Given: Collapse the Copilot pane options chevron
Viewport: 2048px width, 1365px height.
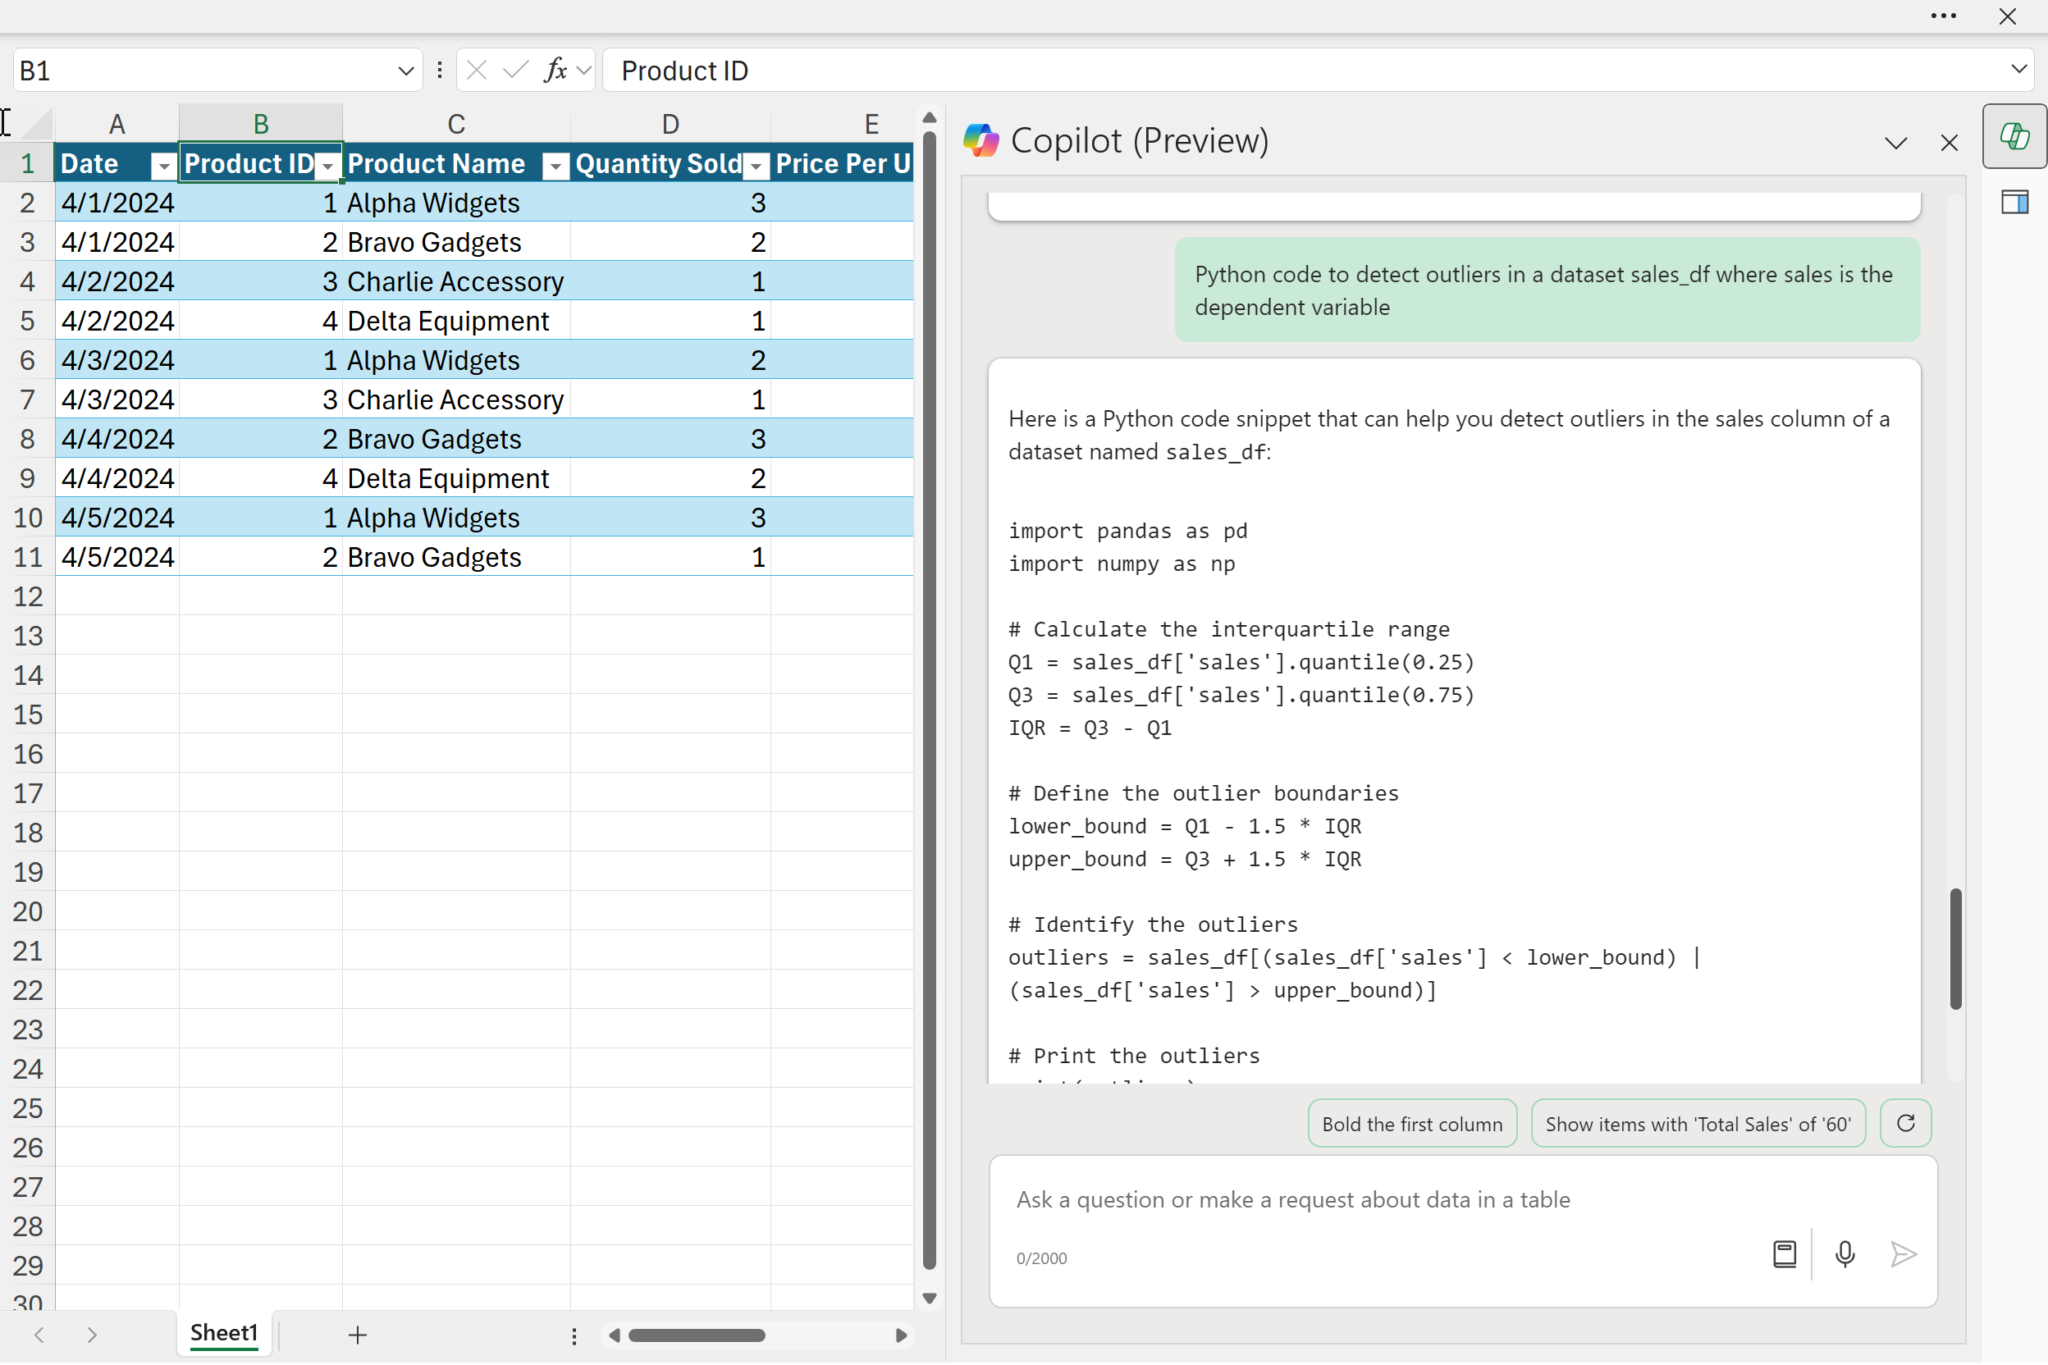Looking at the screenshot, I should click(1895, 143).
